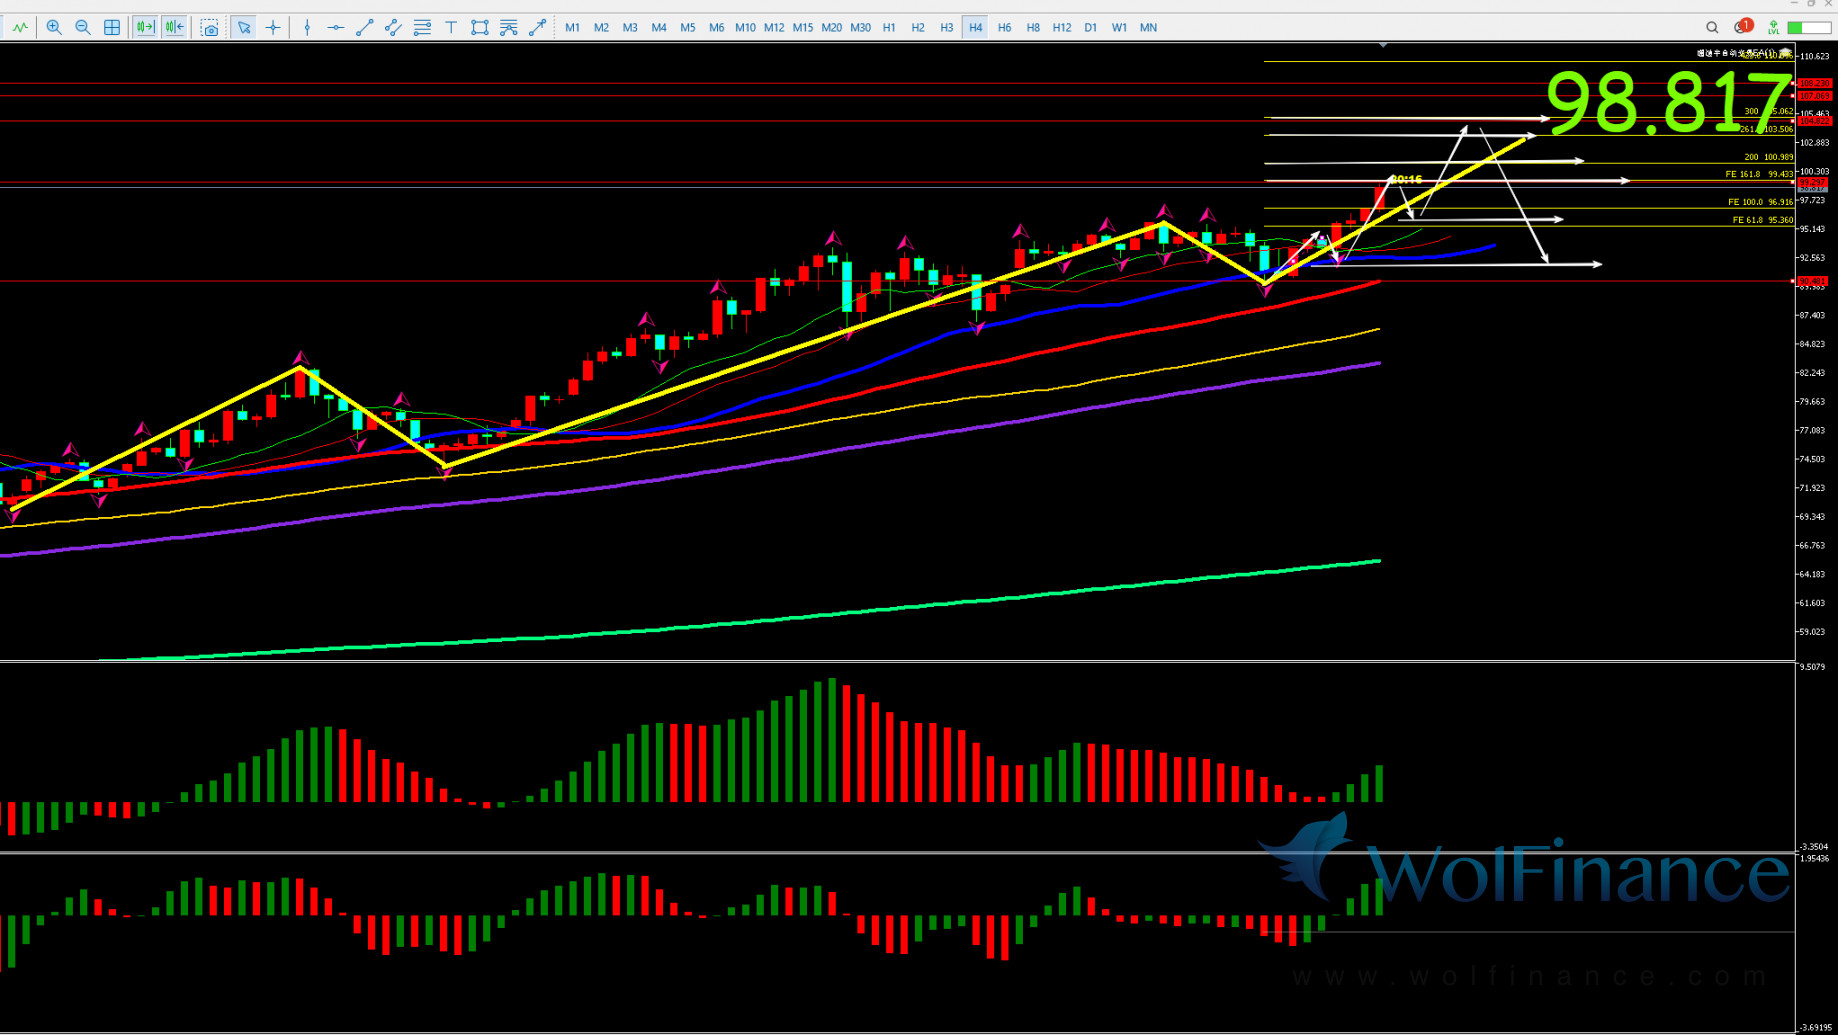
Task: Select the Text label tool
Action: click(451, 28)
